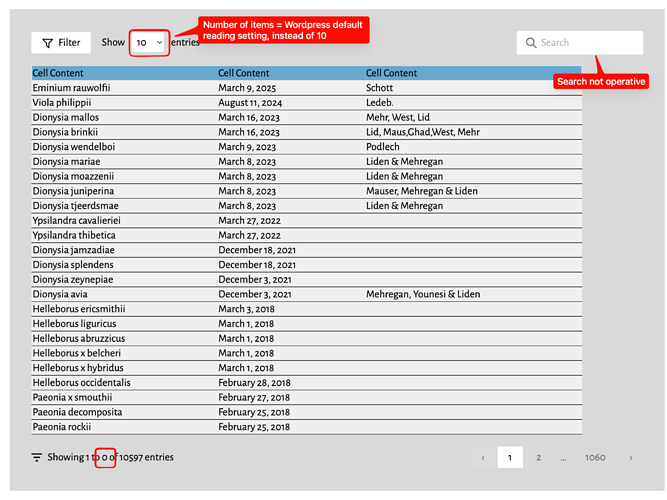
Task: Click the first Cell Content column header
Action: coord(58,73)
